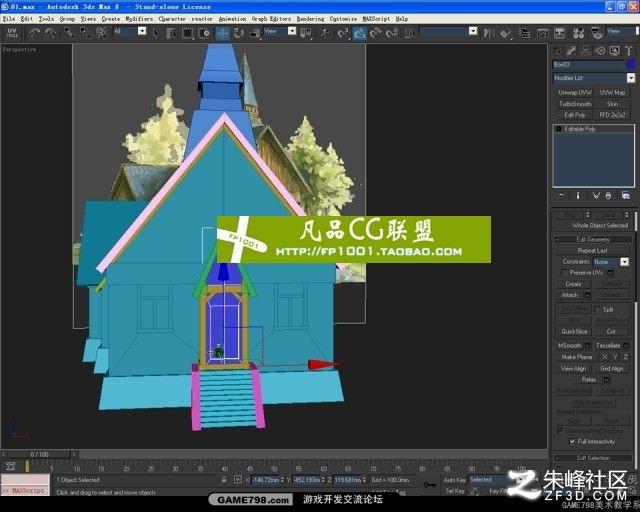
Task: Click the Undo arrow icon
Action: 35,33
